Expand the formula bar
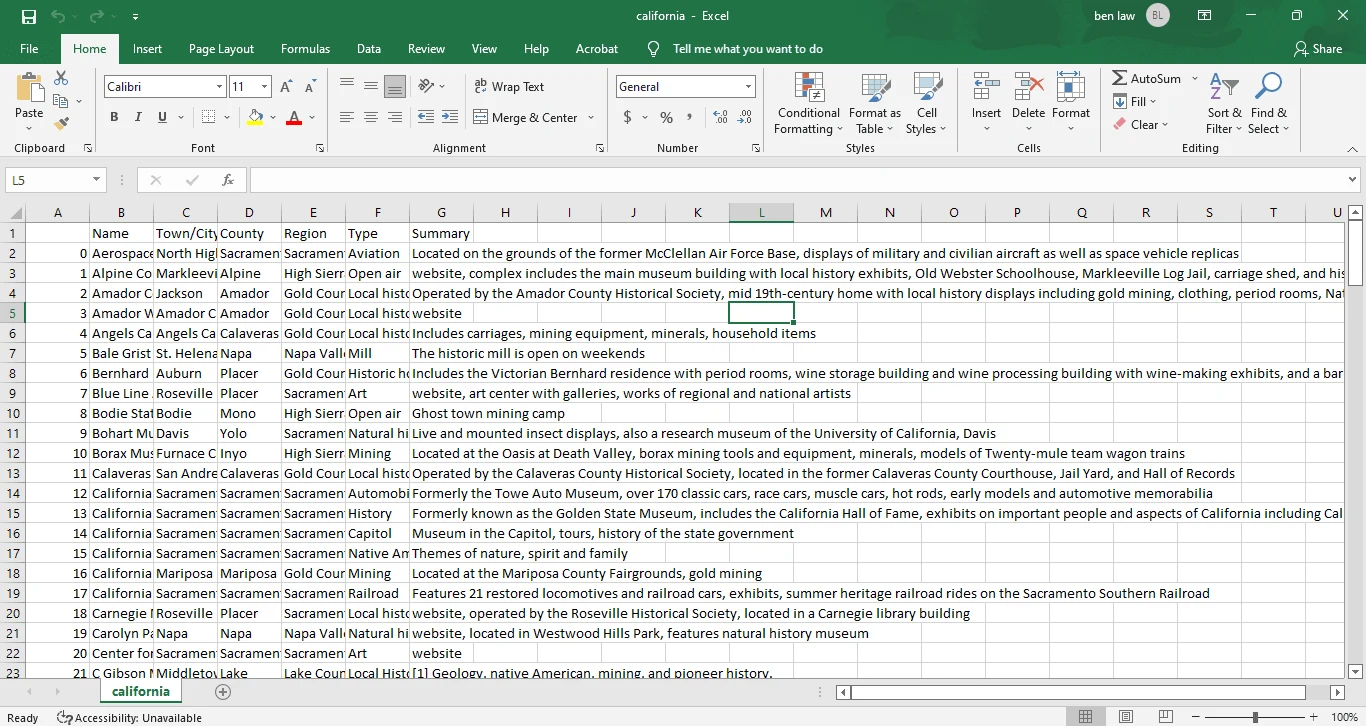The image size is (1366, 726). pos(1353,180)
